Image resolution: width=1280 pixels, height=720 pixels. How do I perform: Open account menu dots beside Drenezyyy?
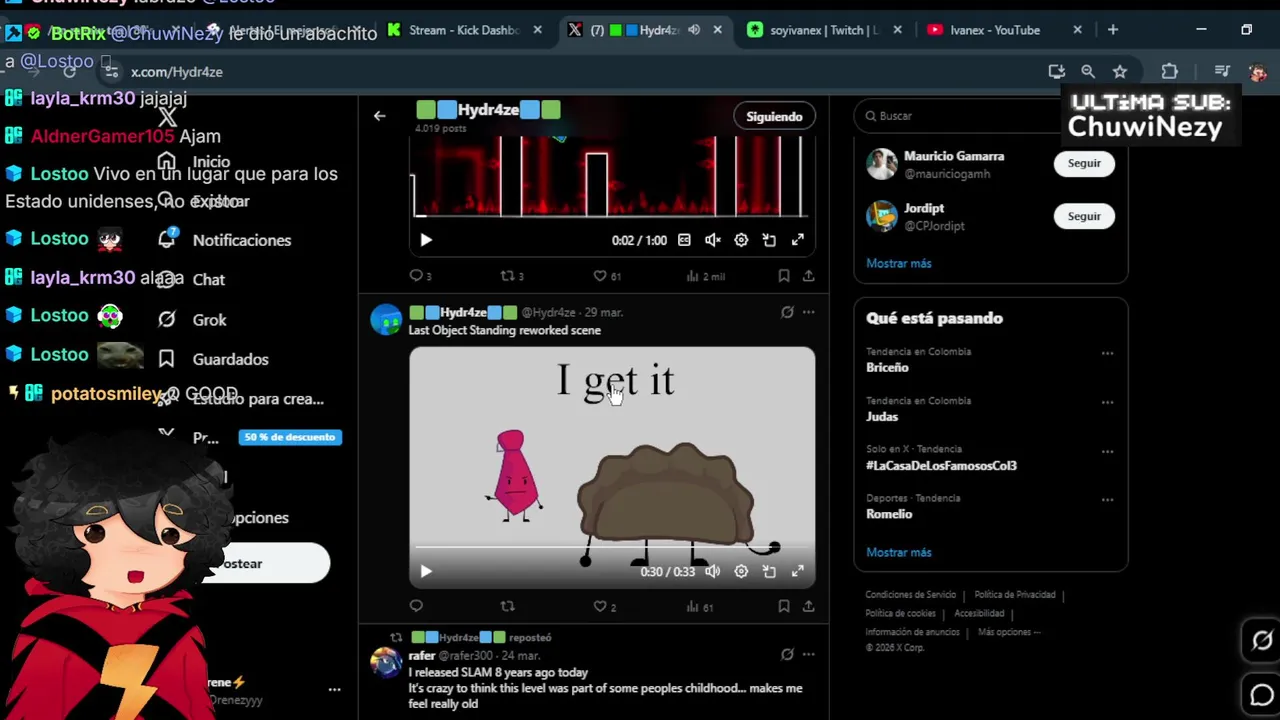[x=334, y=689]
